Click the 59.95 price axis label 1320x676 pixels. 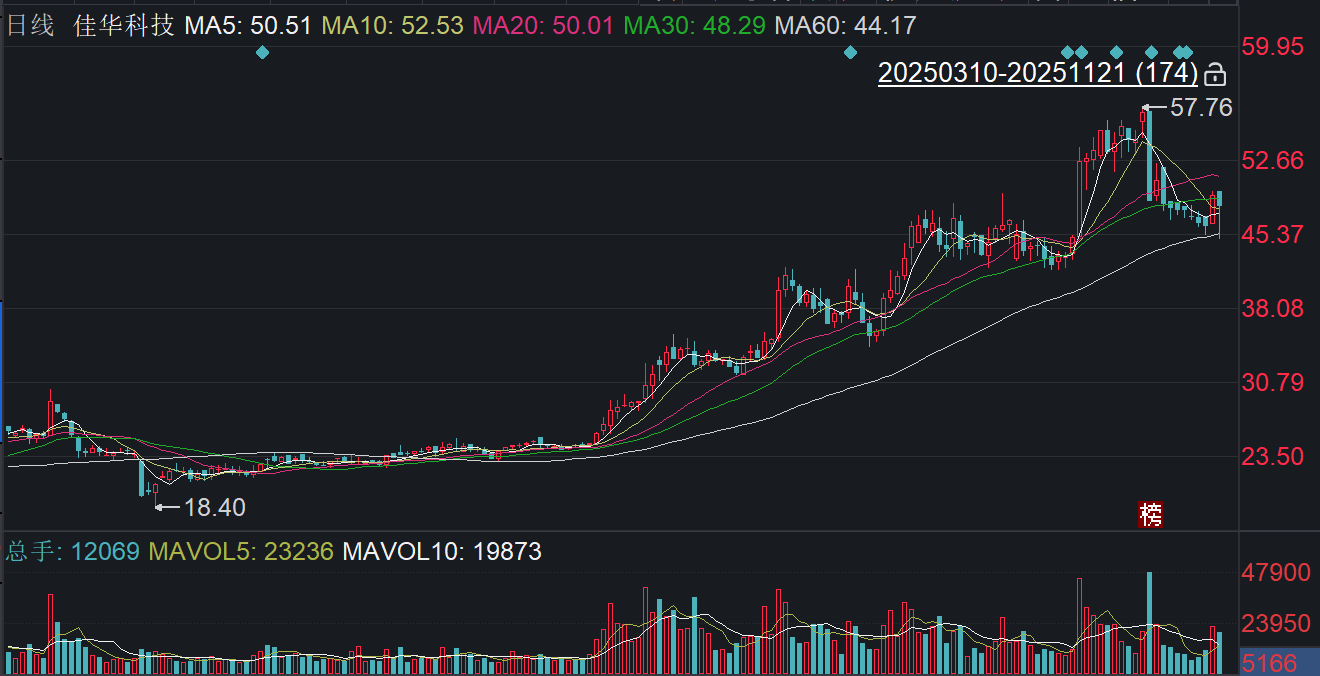point(1272,46)
